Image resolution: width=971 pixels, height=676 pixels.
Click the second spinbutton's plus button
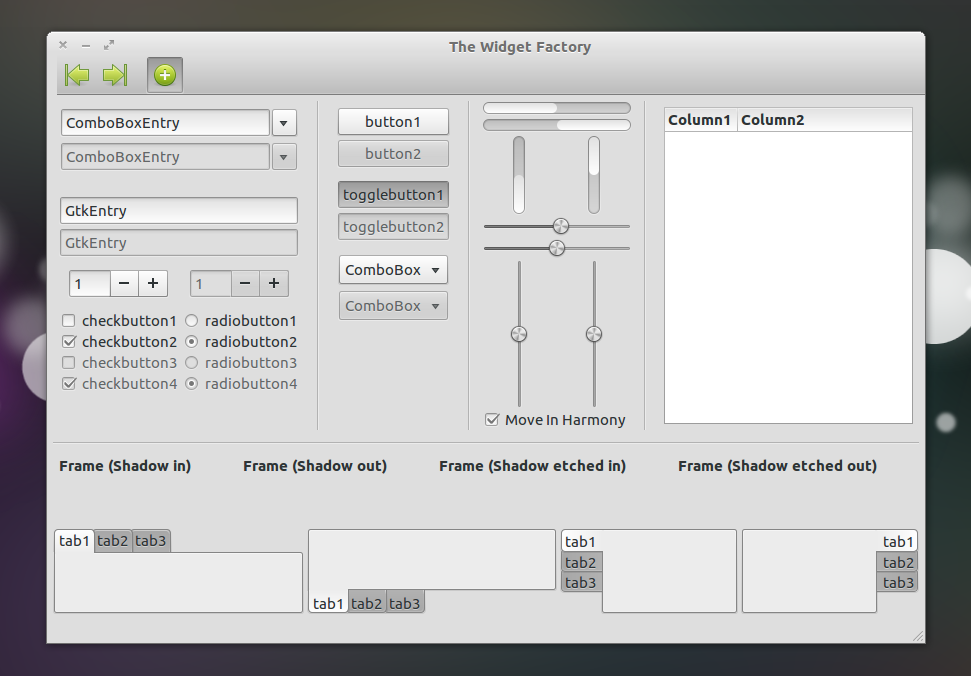click(273, 283)
